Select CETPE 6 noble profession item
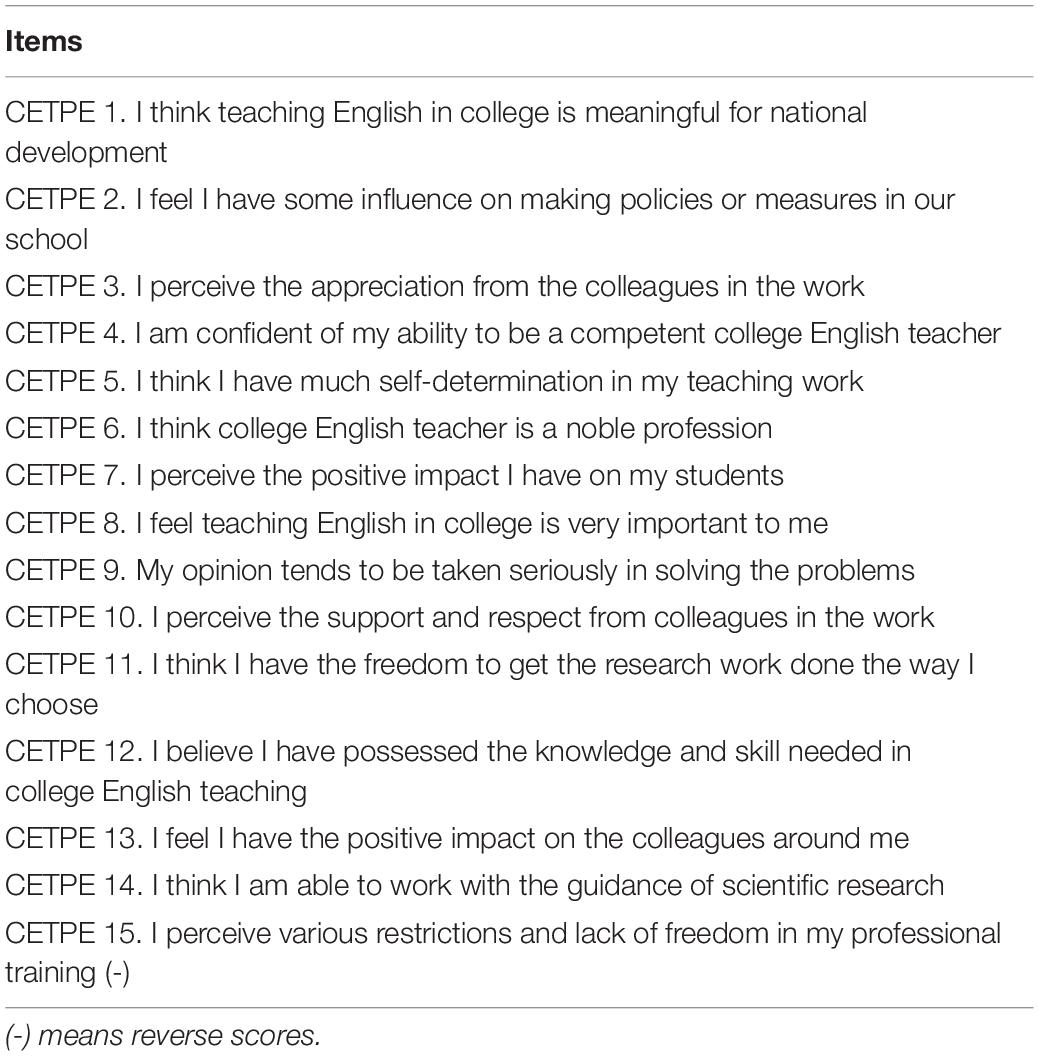The image size is (1039, 1056). (x=388, y=429)
